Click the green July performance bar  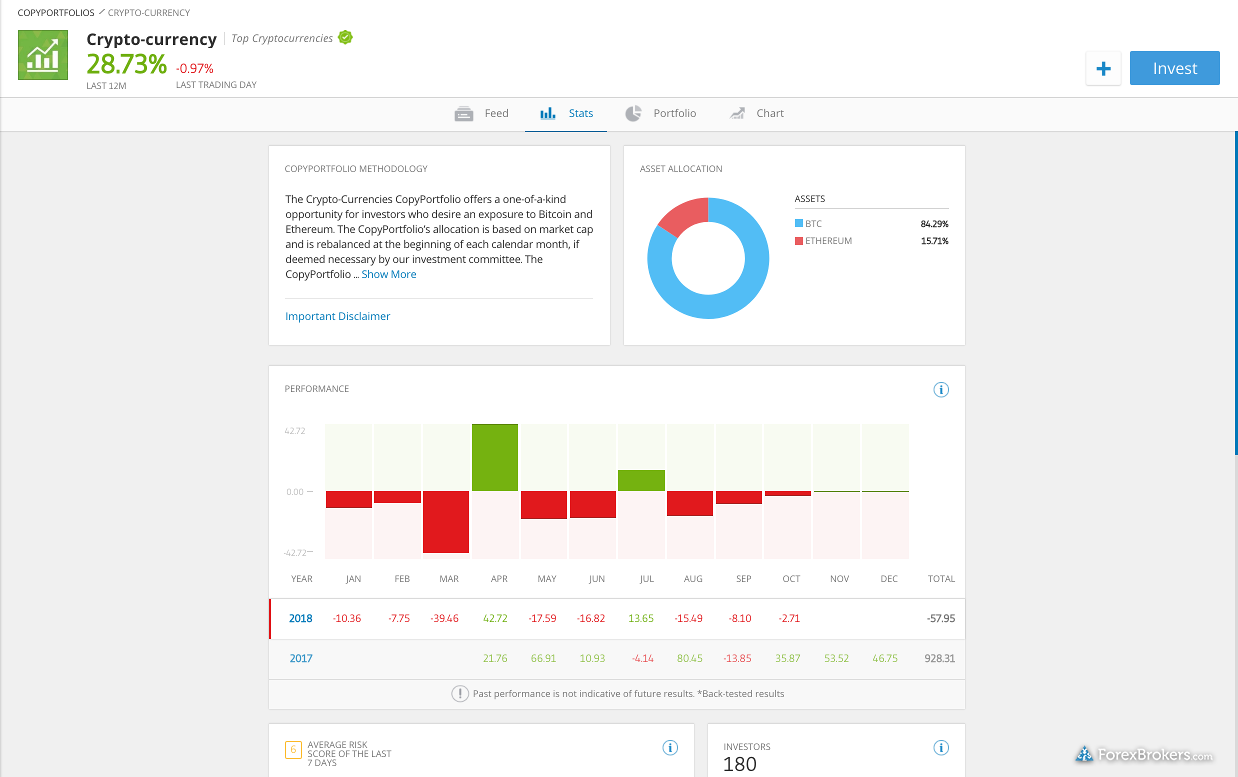(641, 480)
